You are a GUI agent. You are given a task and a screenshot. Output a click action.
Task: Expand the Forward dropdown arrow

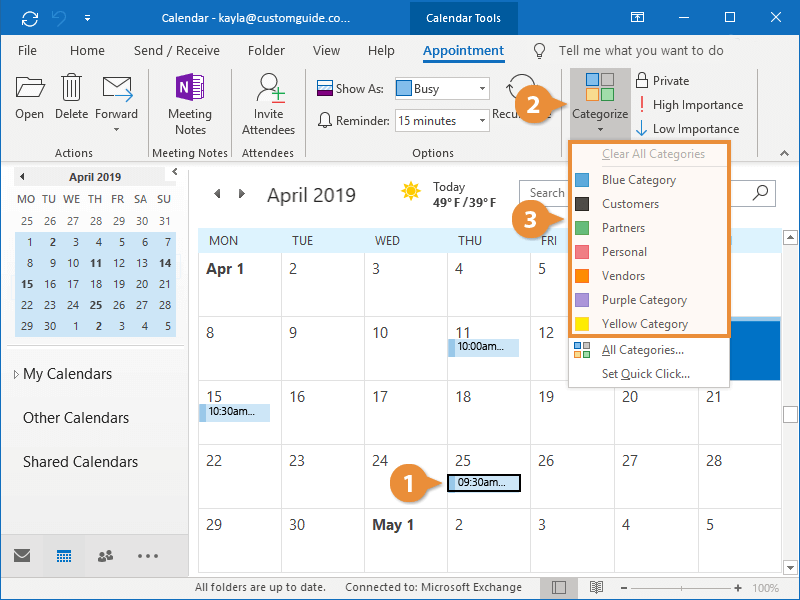(117, 130)
